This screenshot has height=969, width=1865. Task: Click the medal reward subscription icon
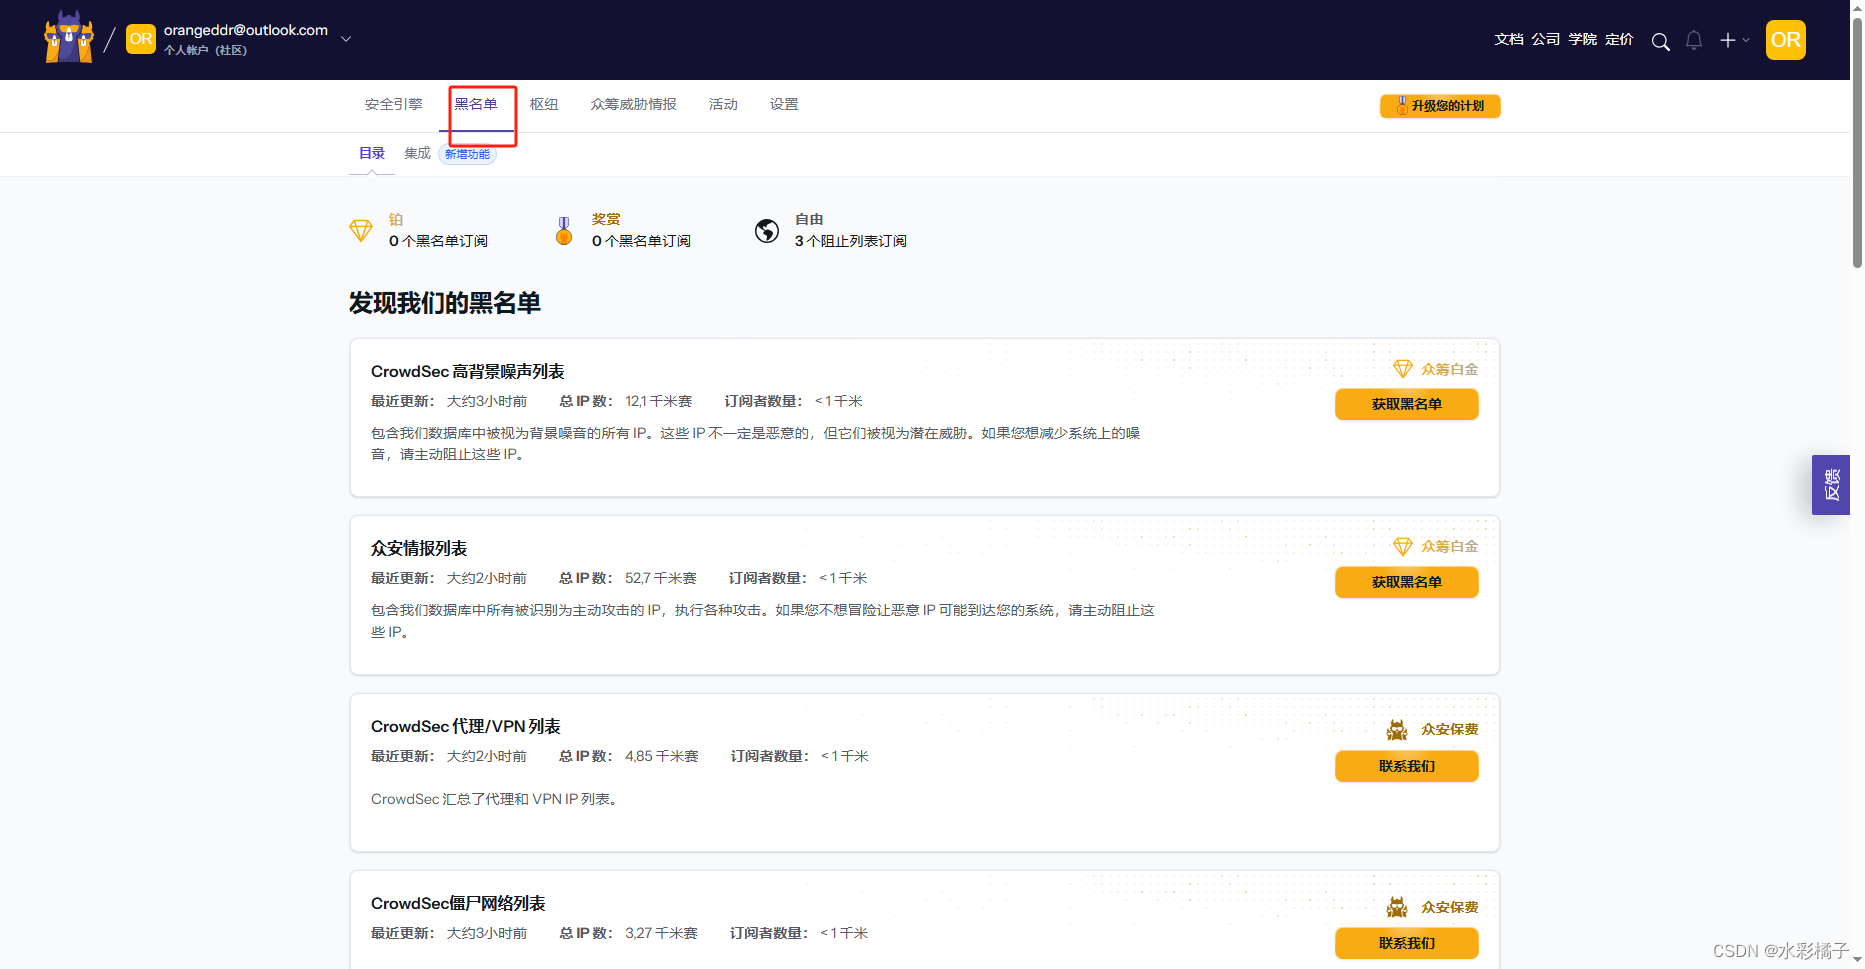(564, 231)
